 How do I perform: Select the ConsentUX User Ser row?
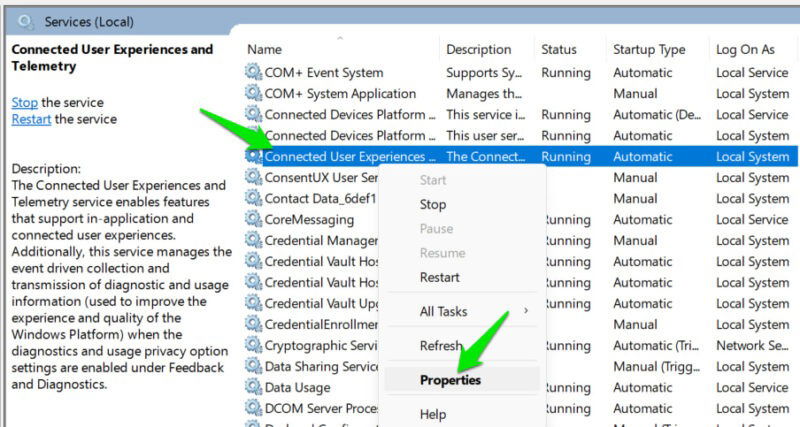321,178
